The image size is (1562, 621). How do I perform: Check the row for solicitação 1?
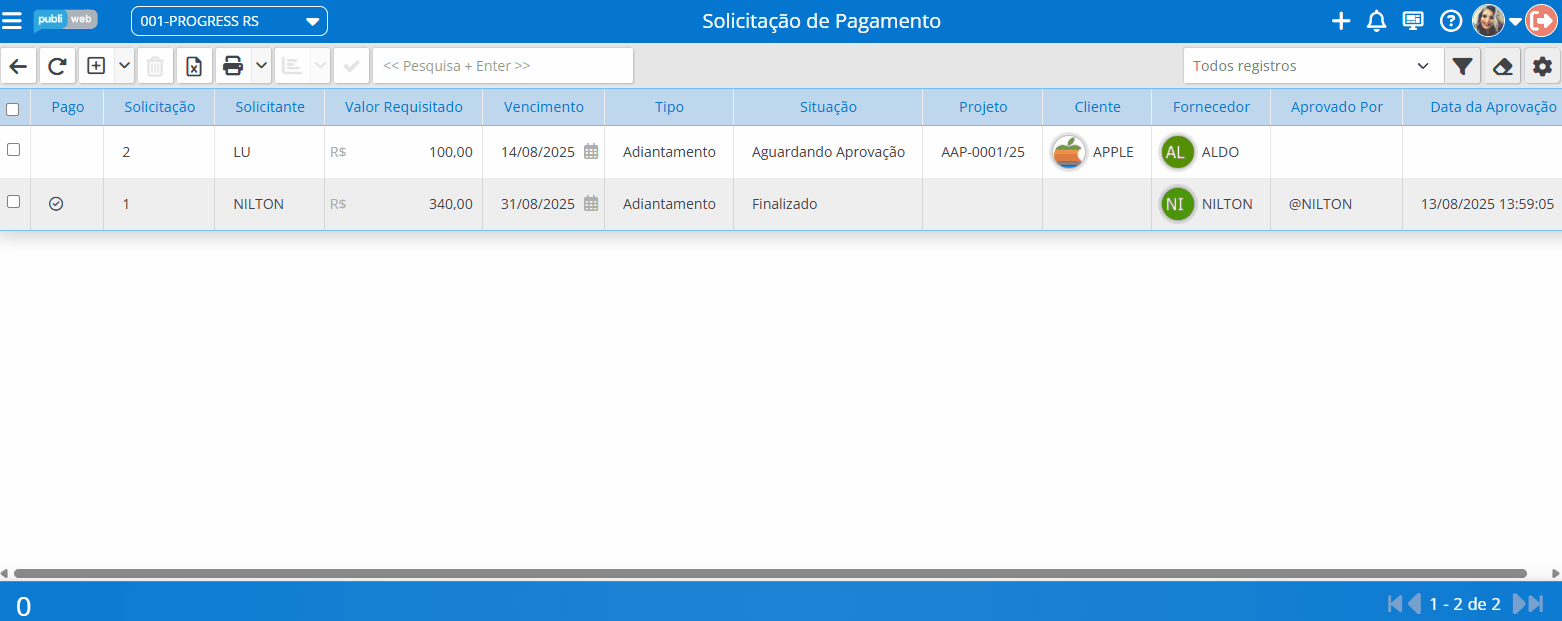click(13, 202)
